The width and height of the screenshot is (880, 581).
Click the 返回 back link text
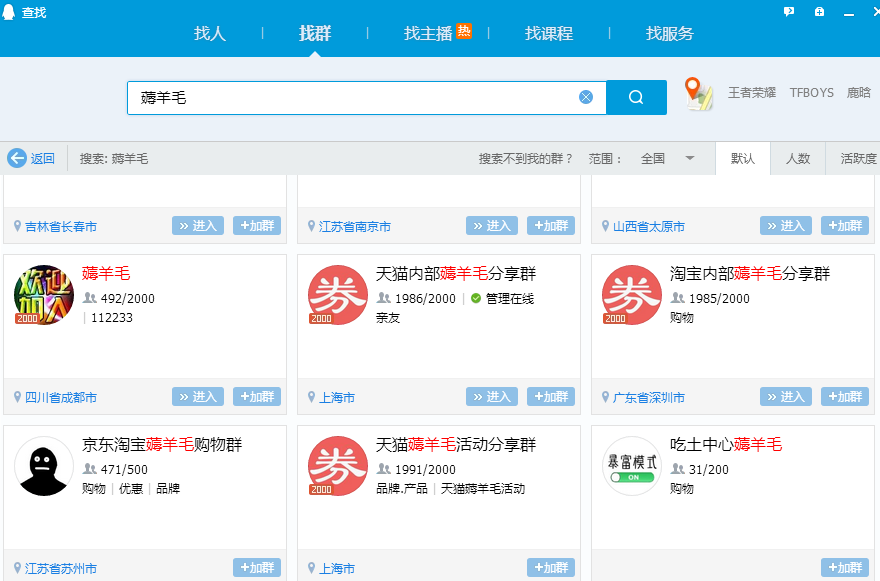43,159
